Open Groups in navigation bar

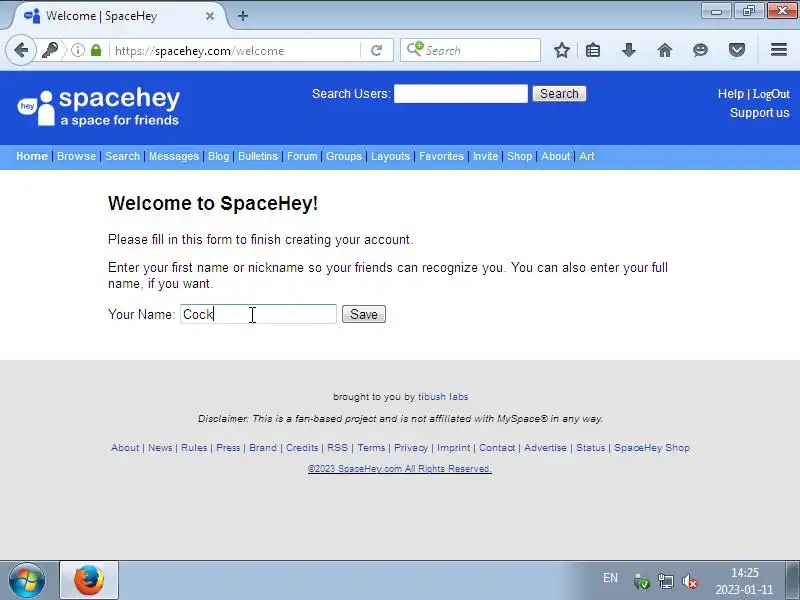pos(344,156)
